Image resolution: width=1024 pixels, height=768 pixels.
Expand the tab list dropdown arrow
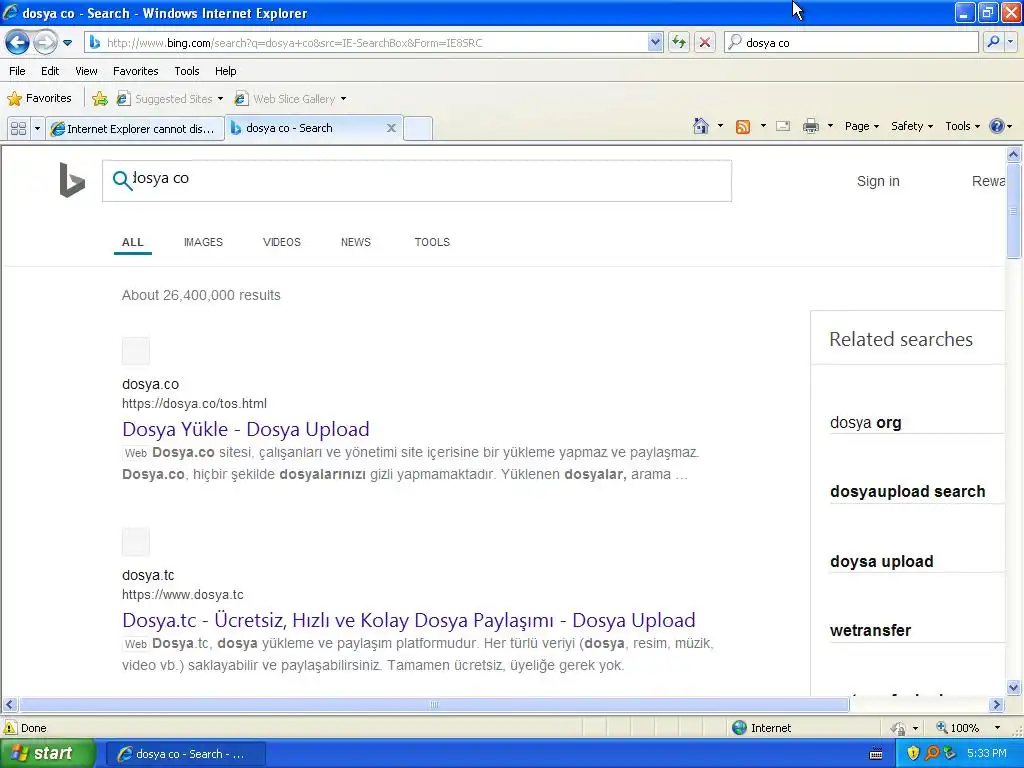(37, 129)
